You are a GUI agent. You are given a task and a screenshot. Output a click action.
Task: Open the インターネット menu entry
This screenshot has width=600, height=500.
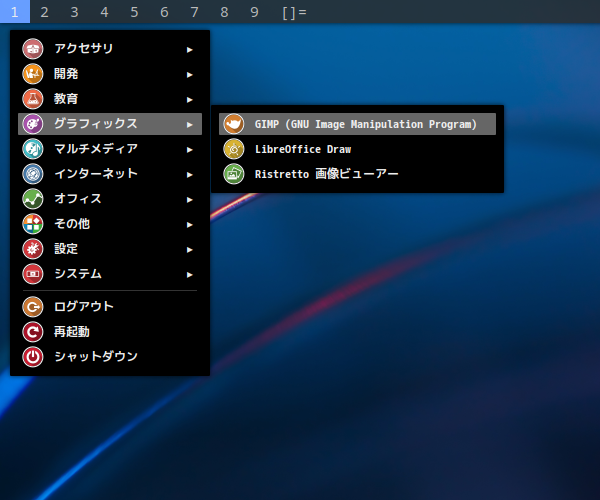[x=110, y=174]
